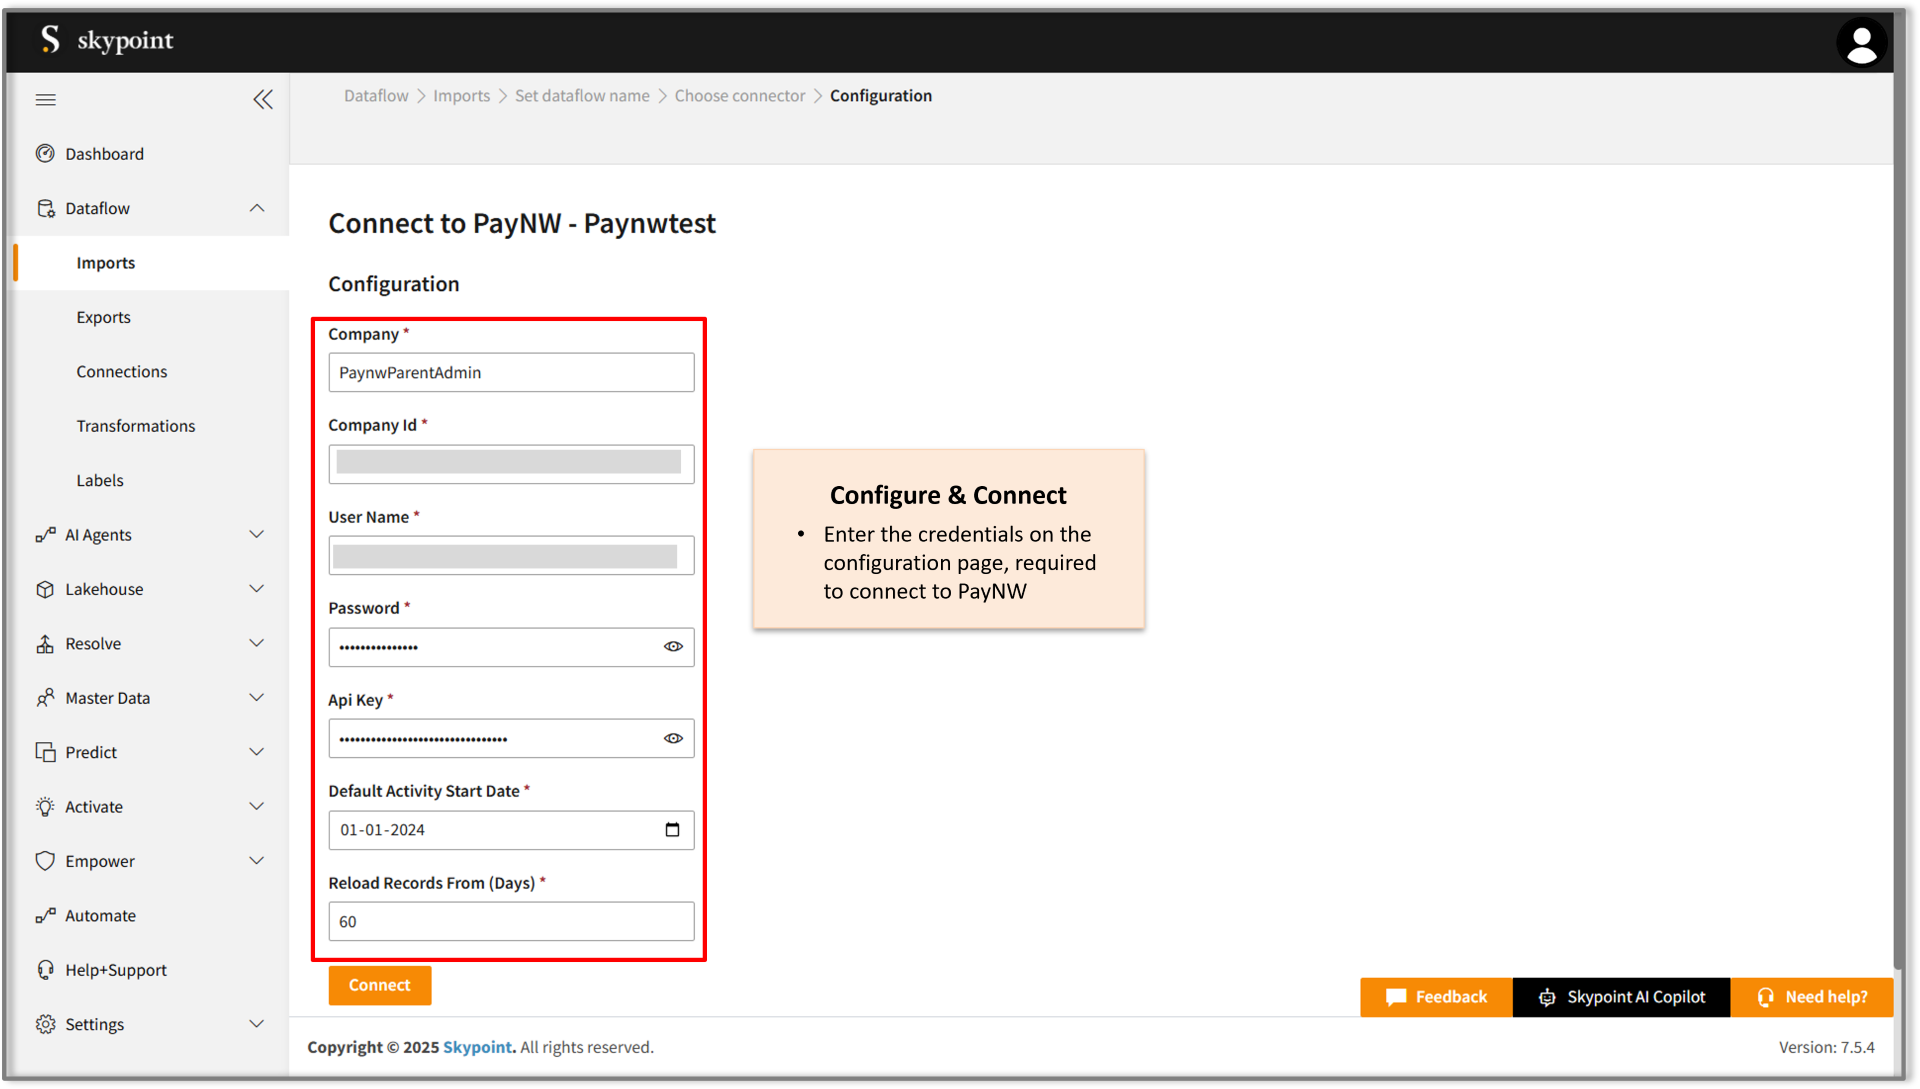This screenshot has height=1089, width=1920.
Task: Show the Api Key characters
Action: click(673, 738)
